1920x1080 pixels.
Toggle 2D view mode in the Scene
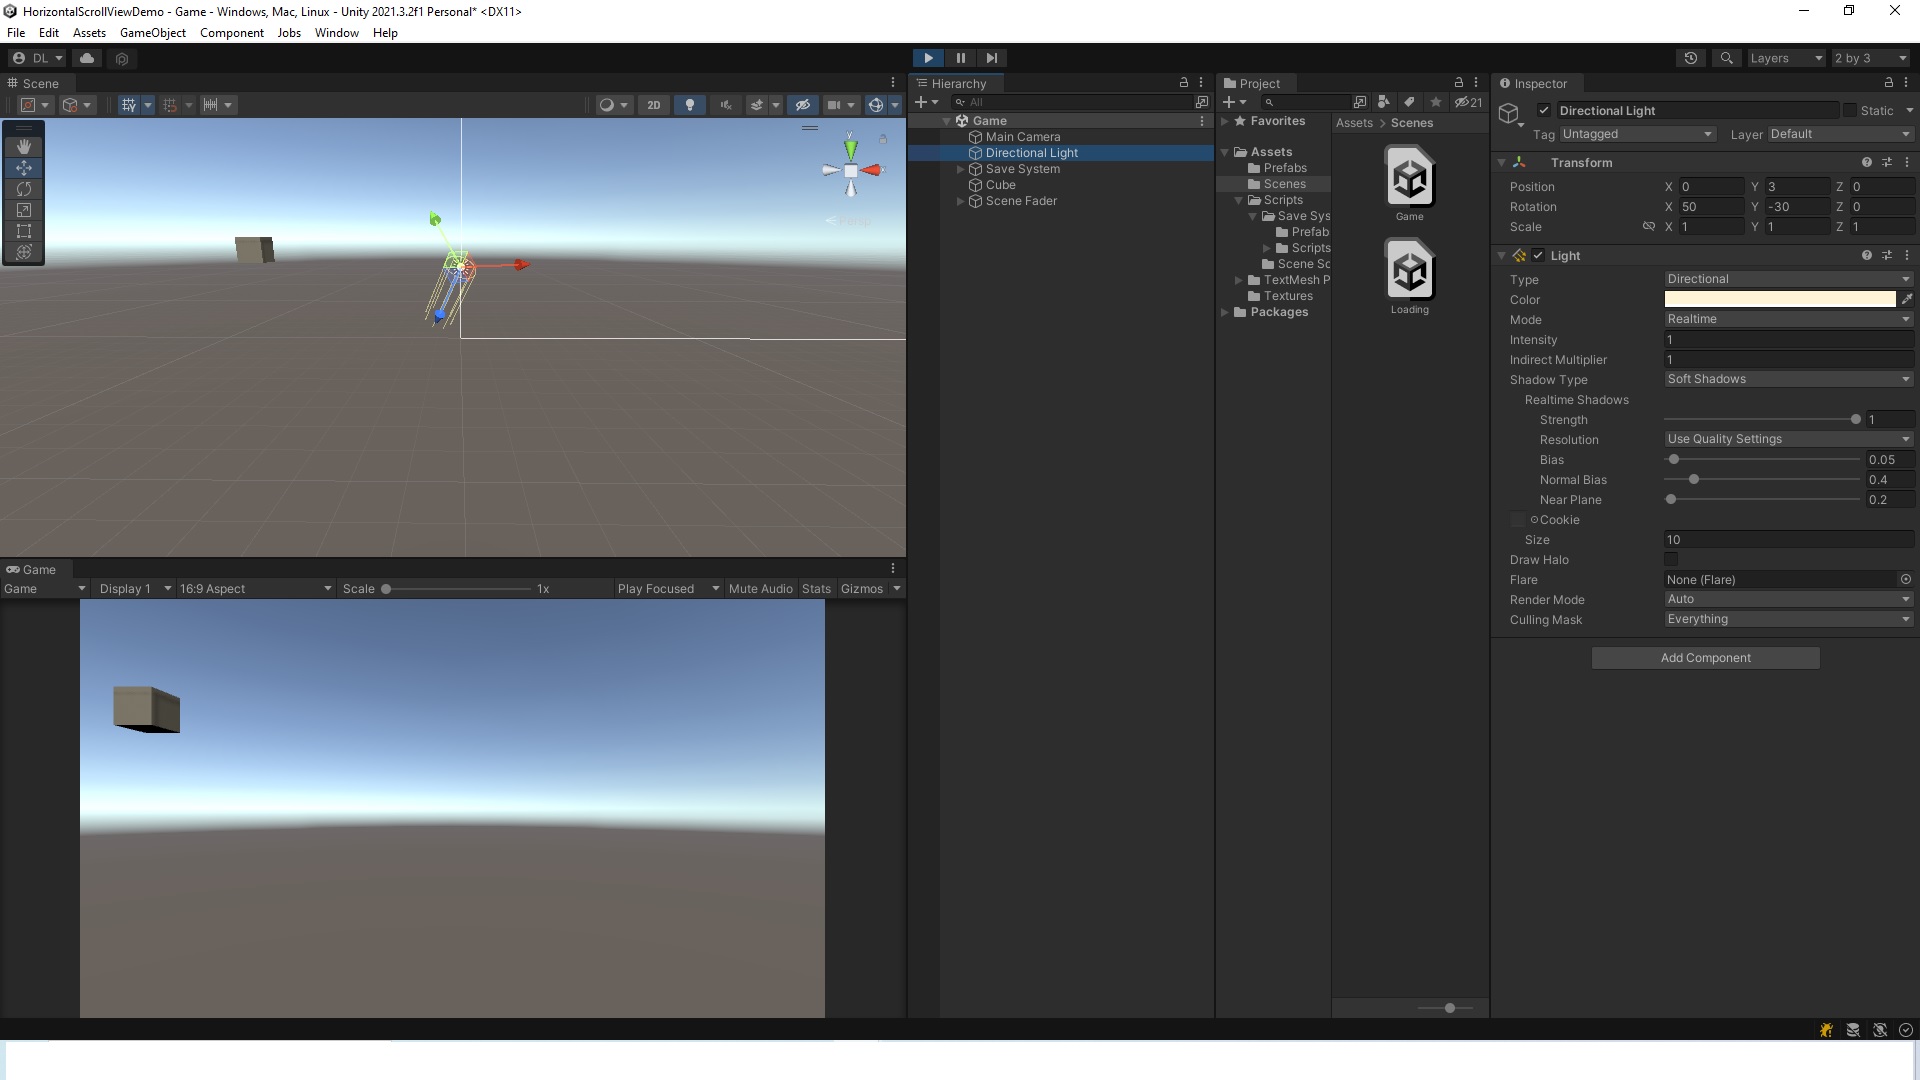[653, 105]
